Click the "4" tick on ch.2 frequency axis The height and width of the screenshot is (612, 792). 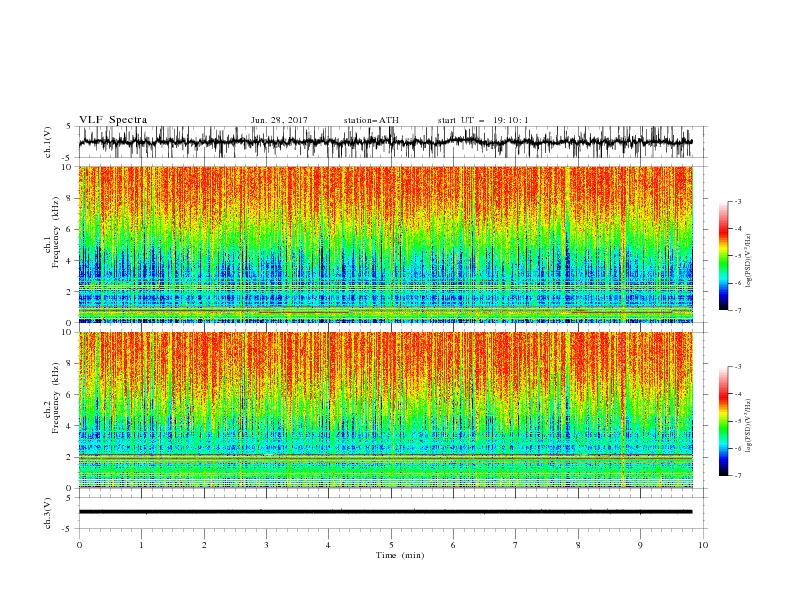click(71, 426)
